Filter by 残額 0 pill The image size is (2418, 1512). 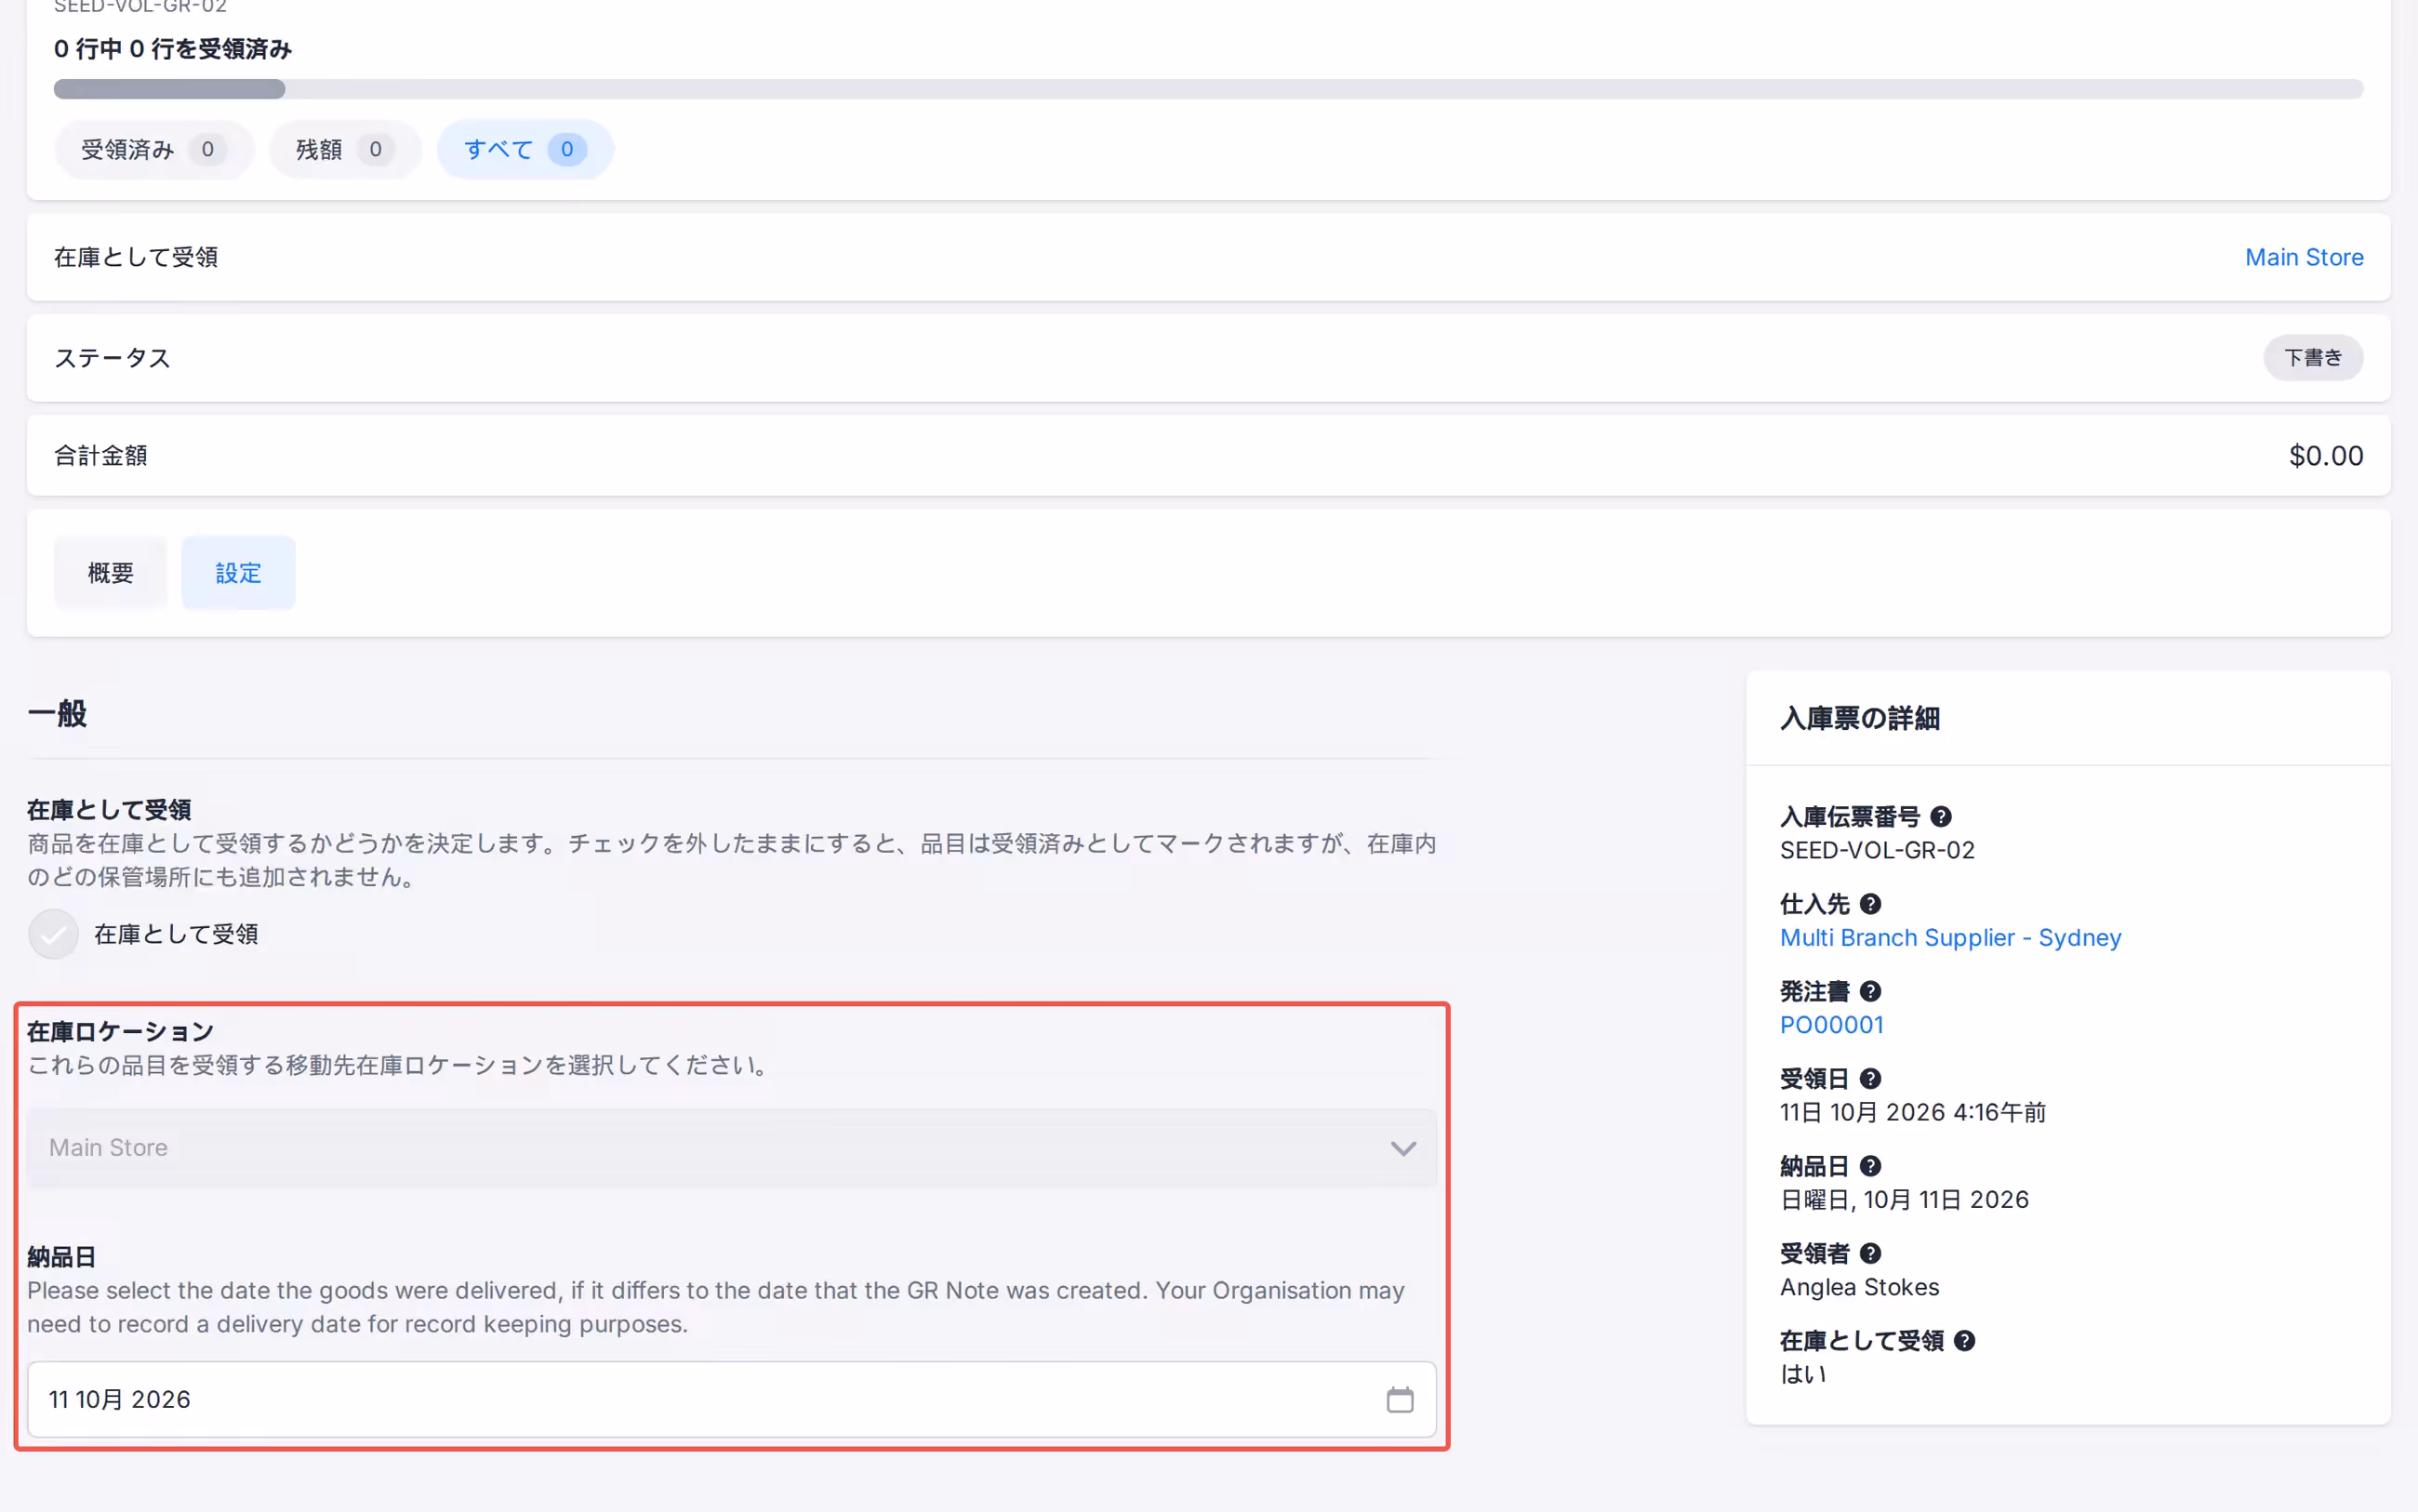[x=345, y=150]
